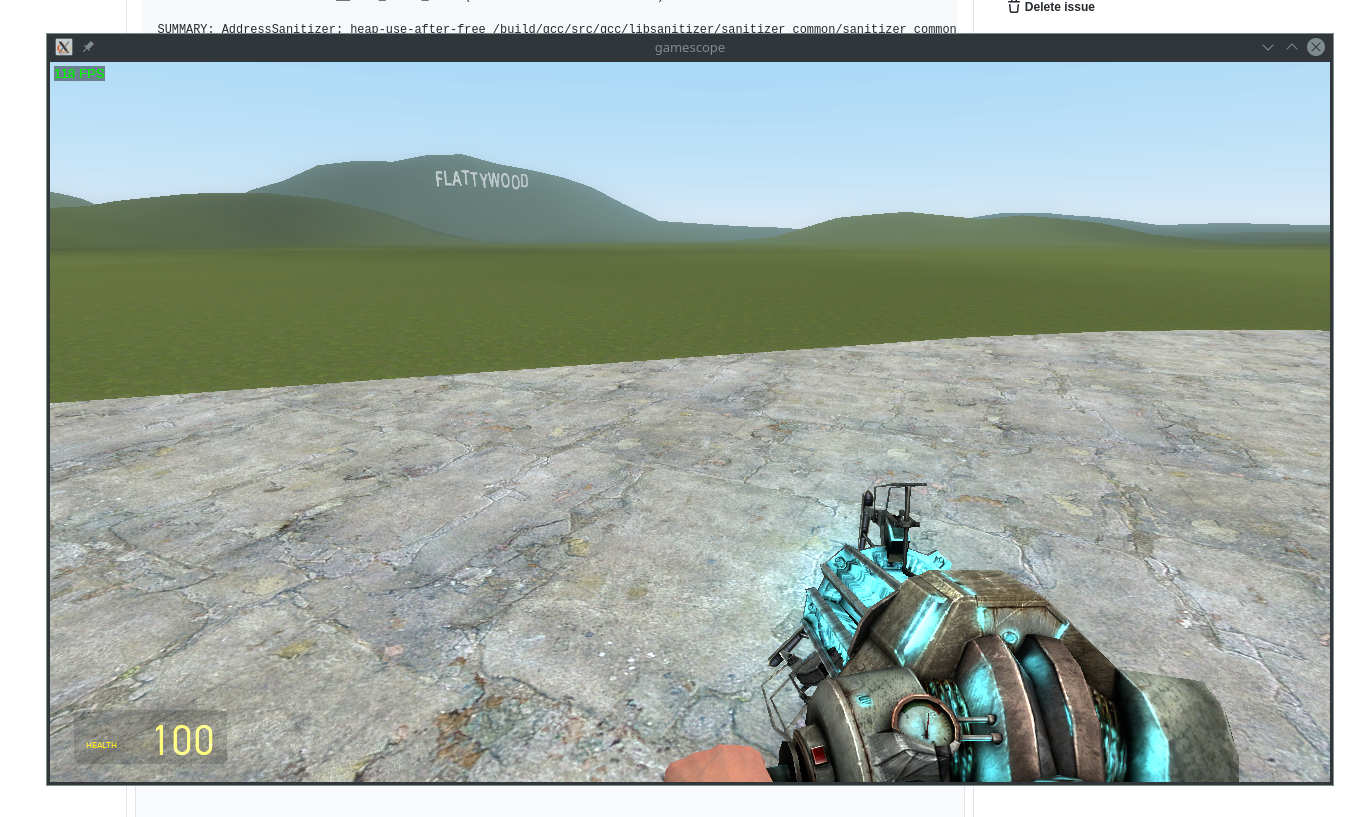The height and width of the screenshot is (817, 1366).
Task: Click the Delete issue link
Action: click(x=1059, y=7)
